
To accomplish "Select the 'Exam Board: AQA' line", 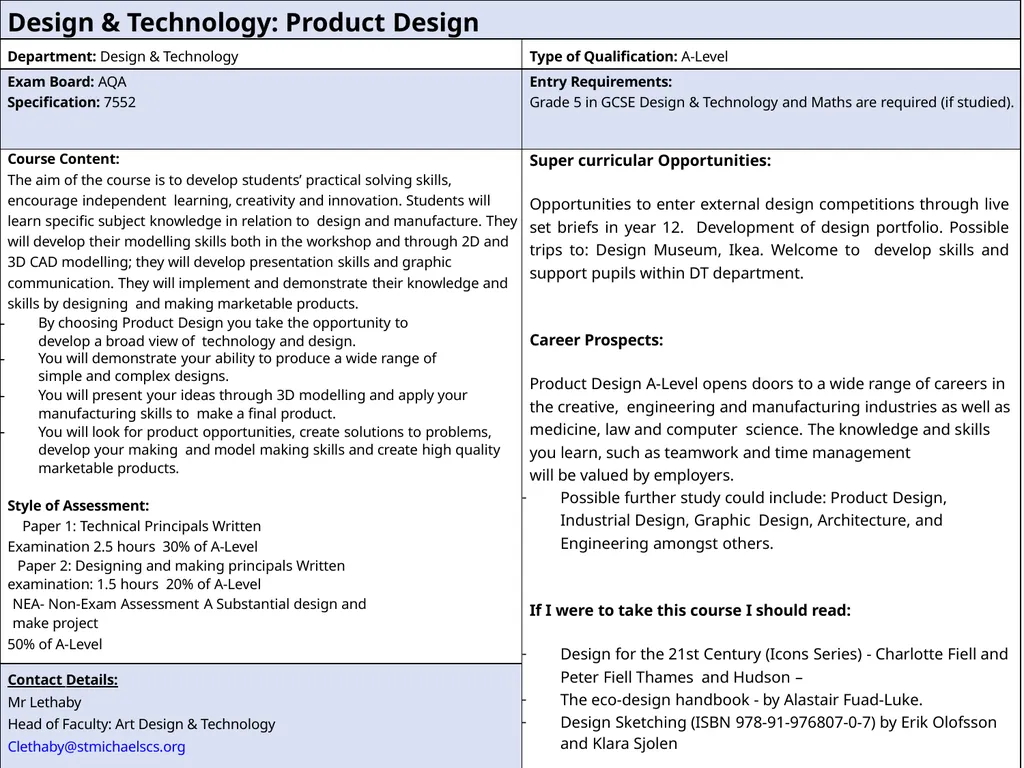I will click(x=67, y=82).
